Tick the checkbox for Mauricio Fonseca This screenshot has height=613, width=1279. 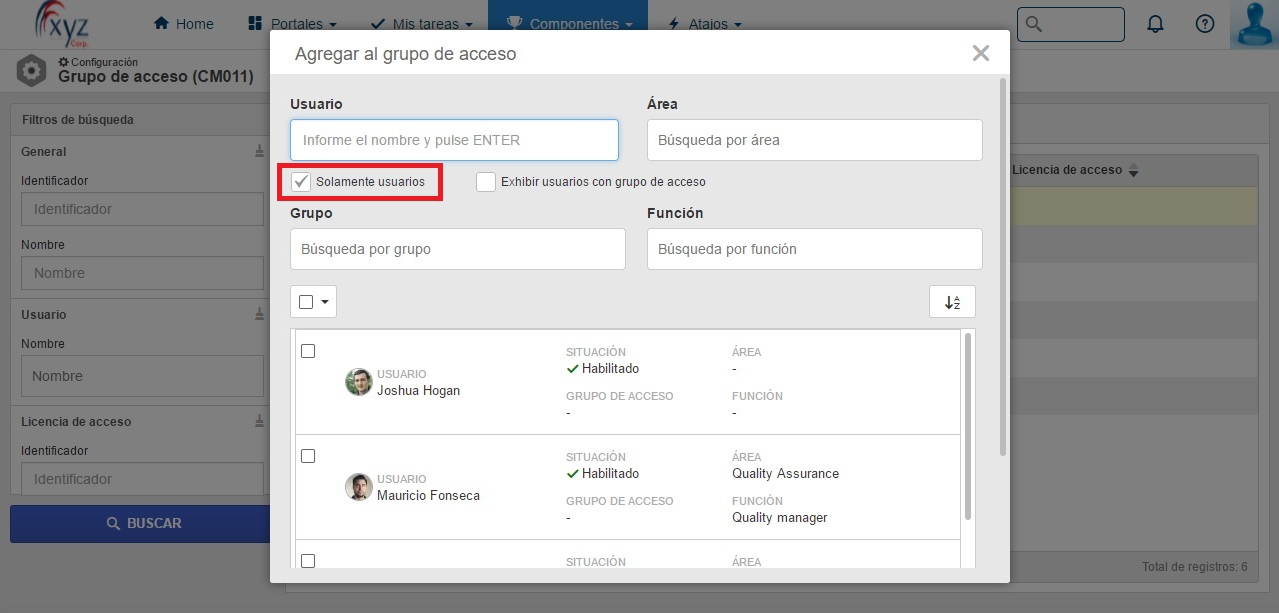tap(308, 456)
